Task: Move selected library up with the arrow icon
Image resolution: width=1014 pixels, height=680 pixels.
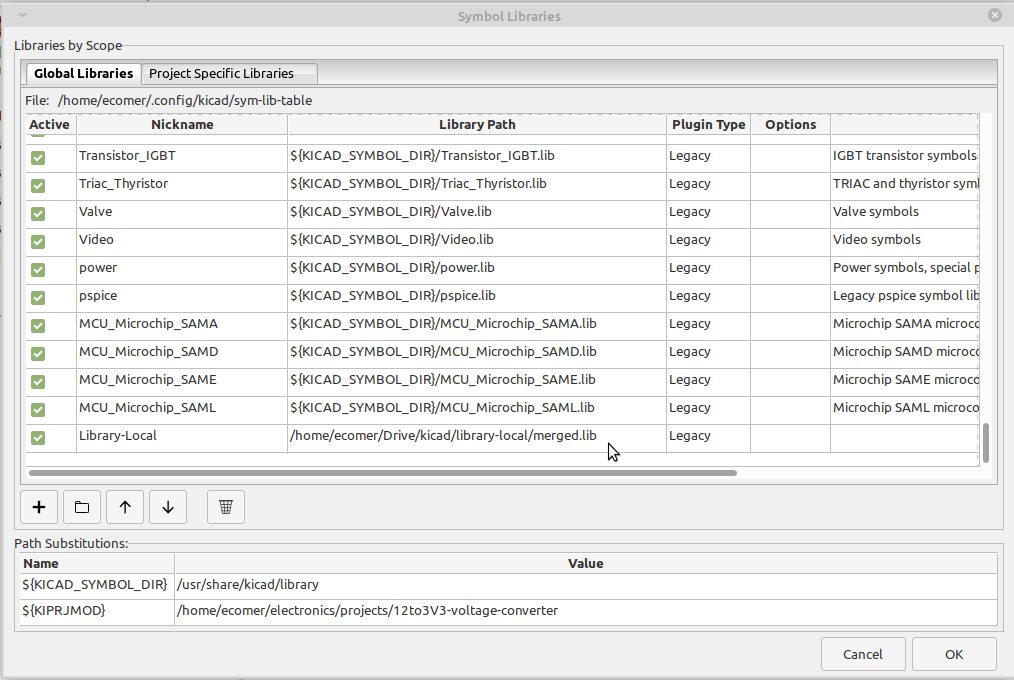Action: click(125, 507)
